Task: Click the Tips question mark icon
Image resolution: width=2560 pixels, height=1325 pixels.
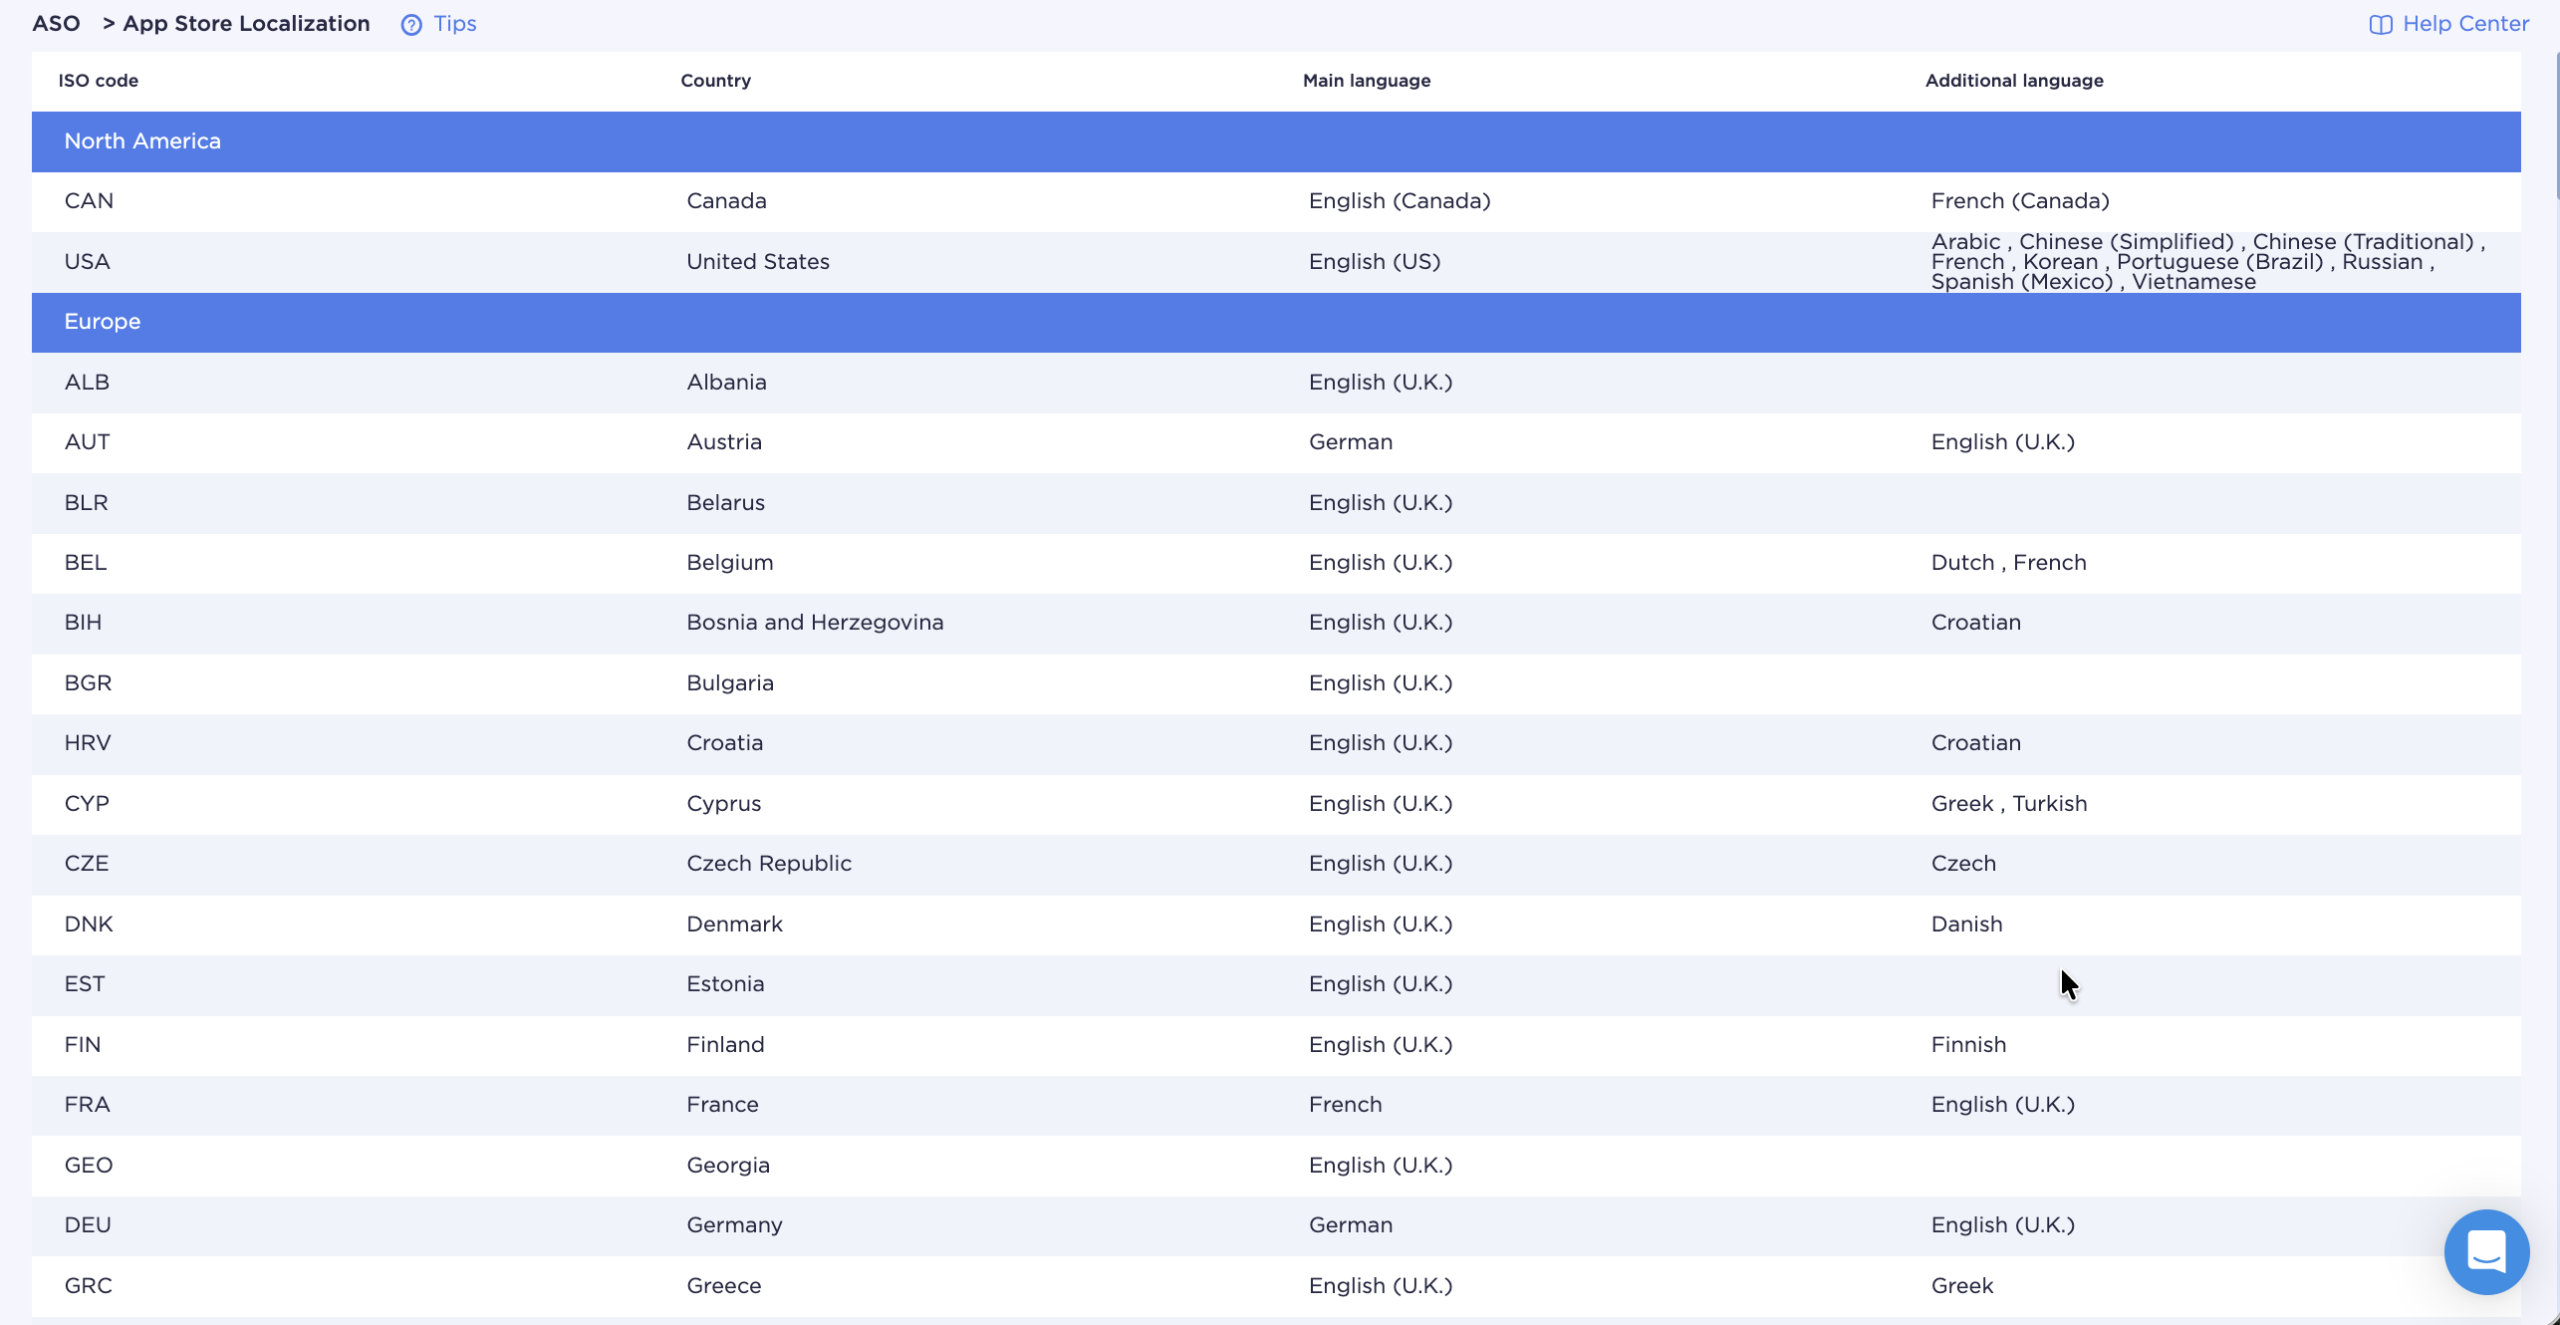Action: tap(411, 25)
